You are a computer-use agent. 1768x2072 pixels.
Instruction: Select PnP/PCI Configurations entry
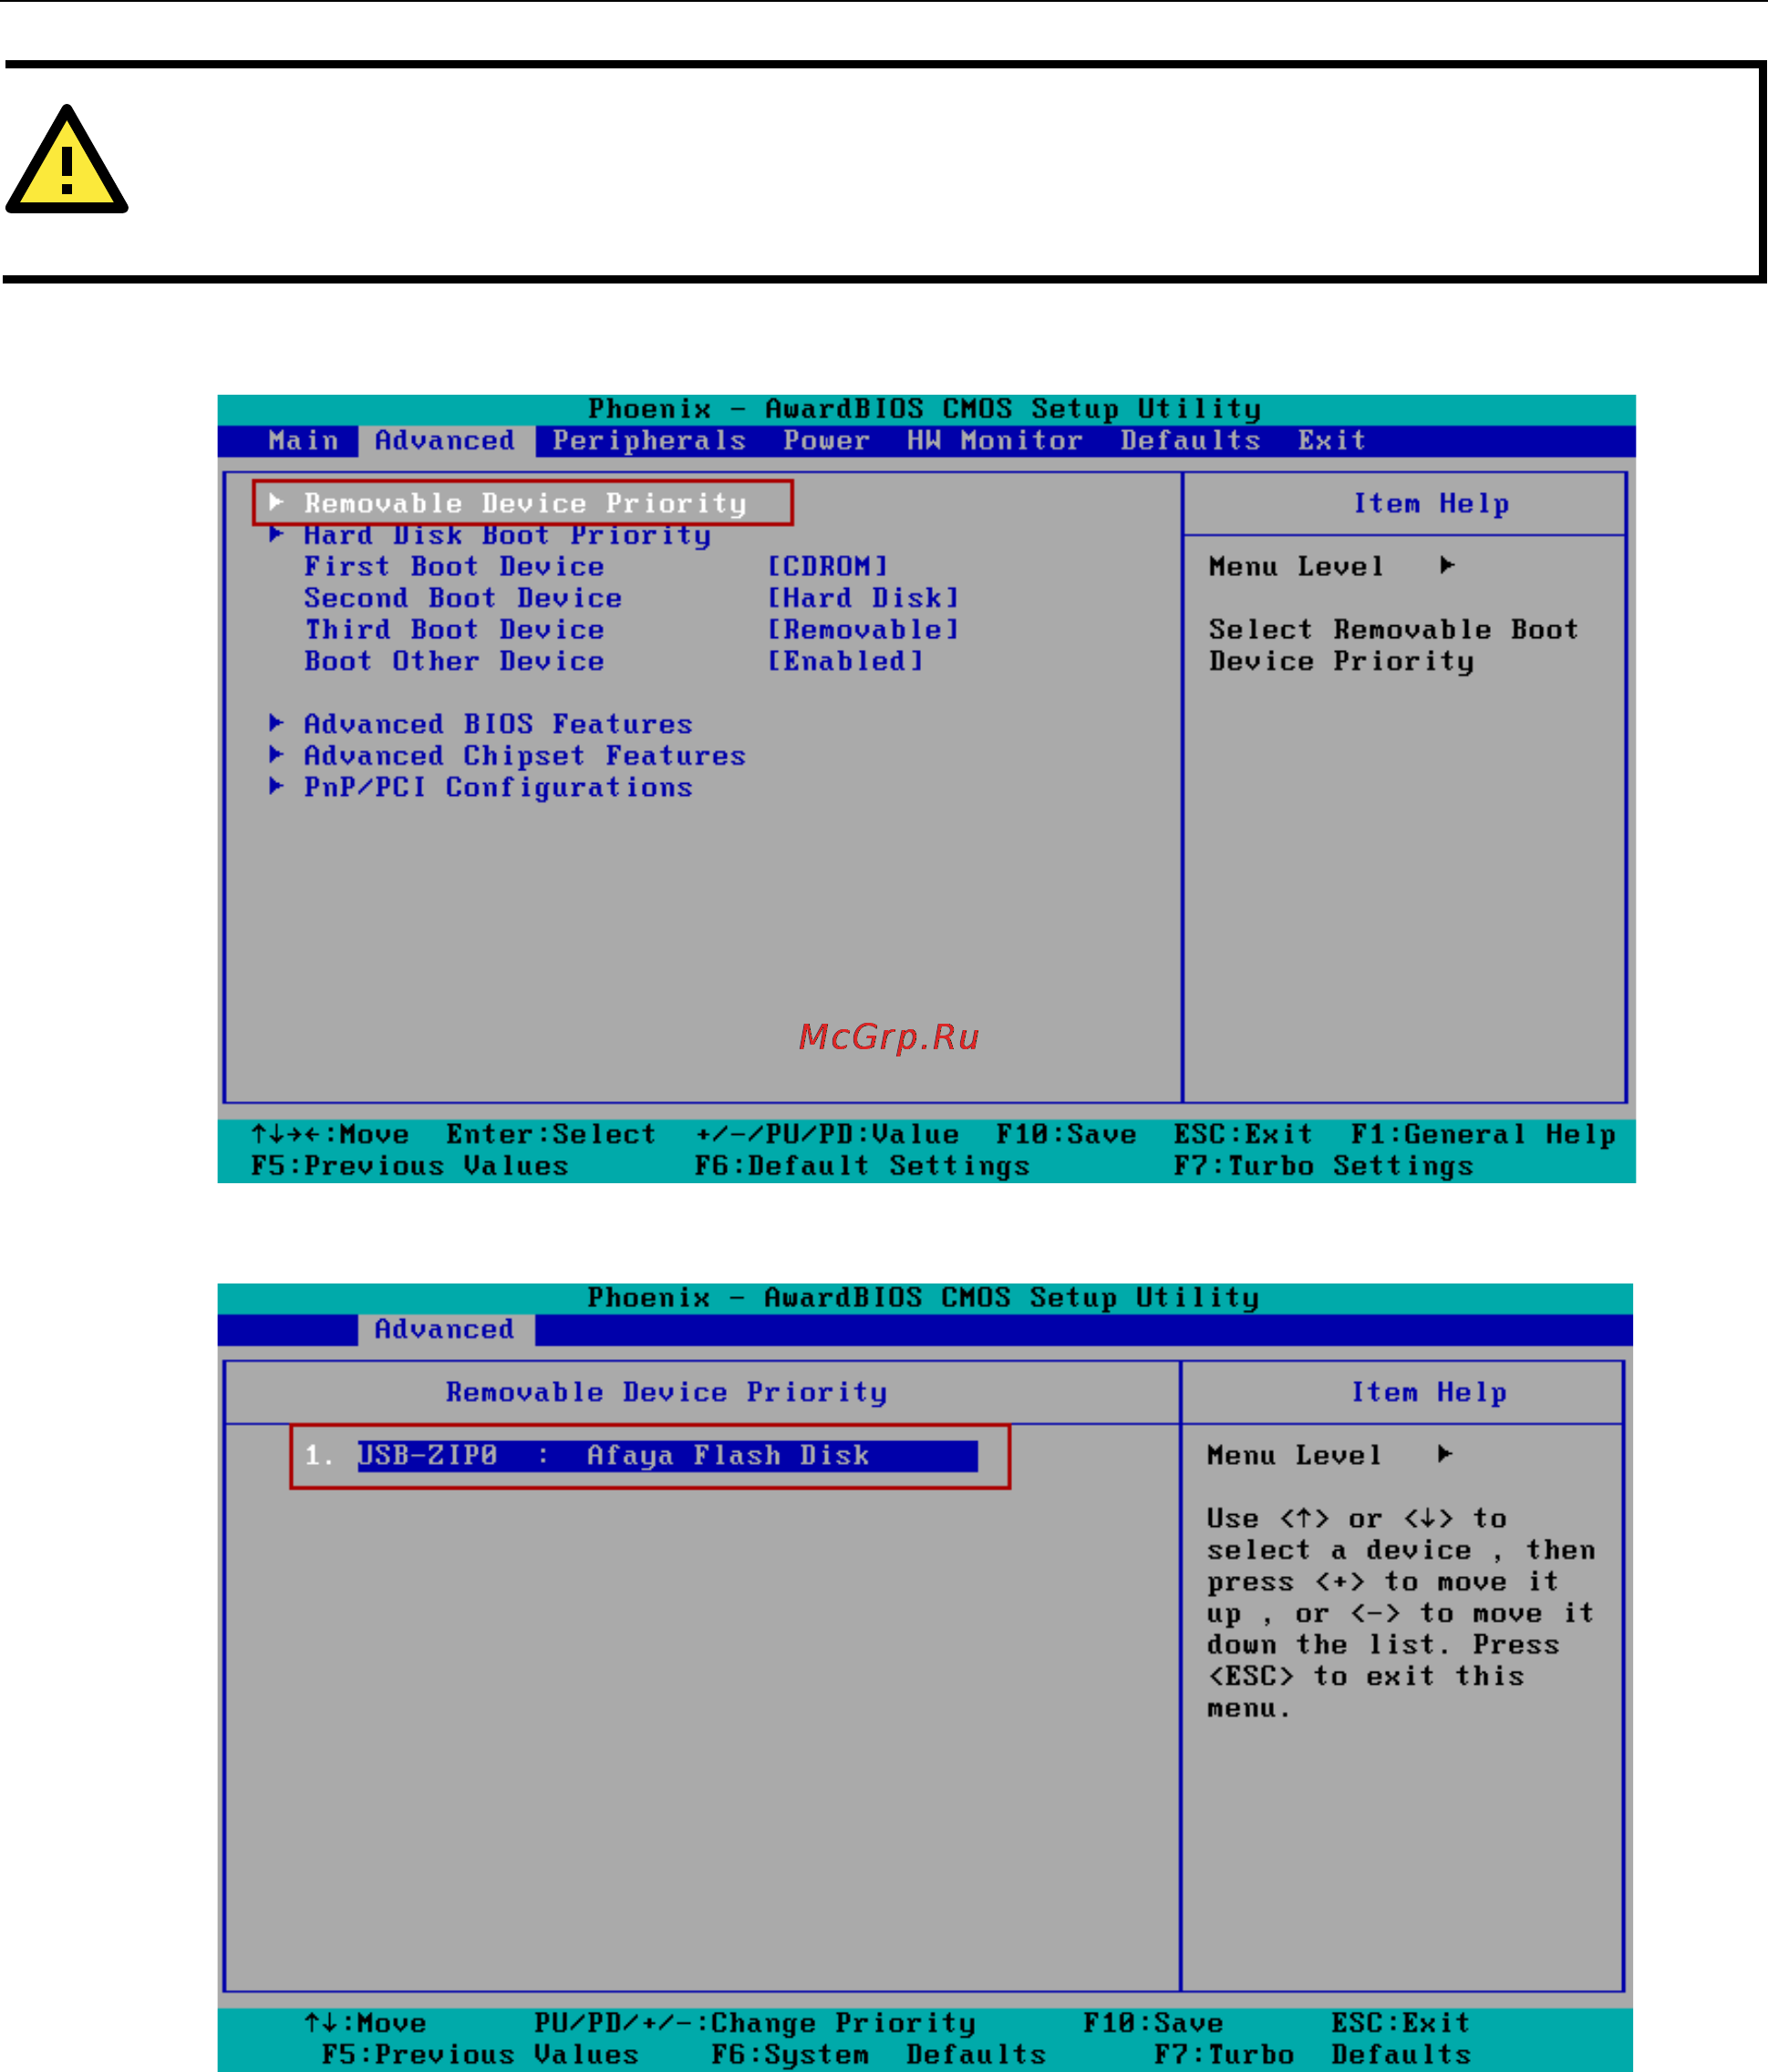[498, 787]
